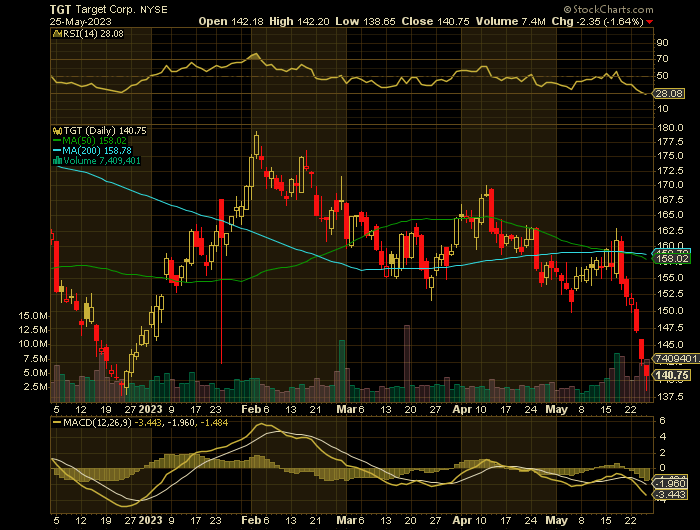700x530 pixels.
Task: Click the 137.5 price axis label
Action: [671, 396]
